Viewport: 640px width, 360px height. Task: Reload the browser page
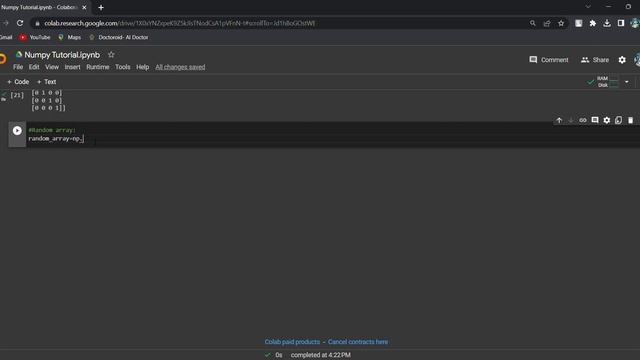pyautogui.click(x=20, y=23)
